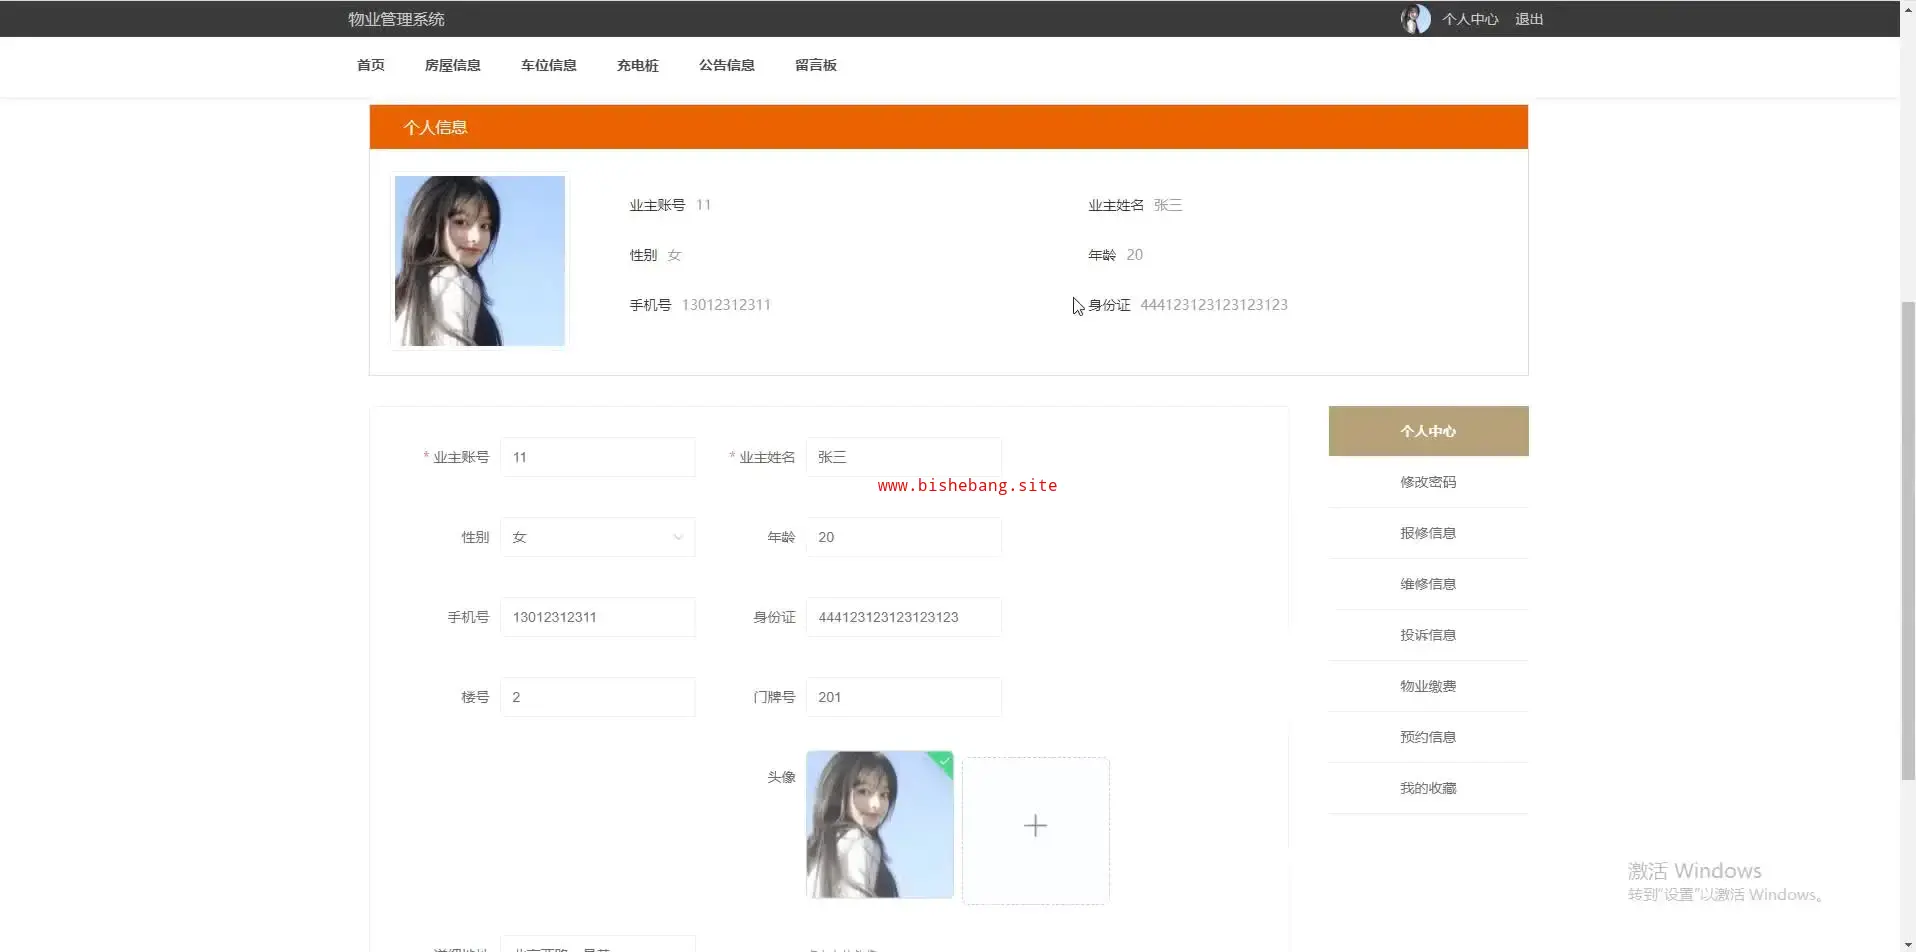
Task: Click the 楼号 input field
Action: pos(598,697)
